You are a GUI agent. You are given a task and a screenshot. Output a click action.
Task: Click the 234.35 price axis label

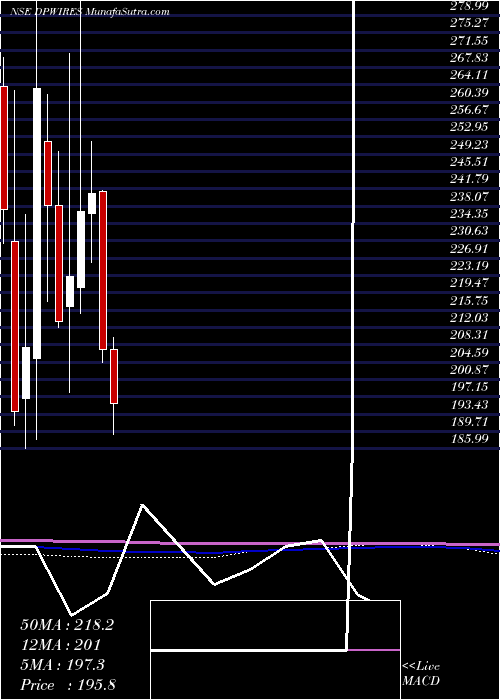click(x=468, y=213)
